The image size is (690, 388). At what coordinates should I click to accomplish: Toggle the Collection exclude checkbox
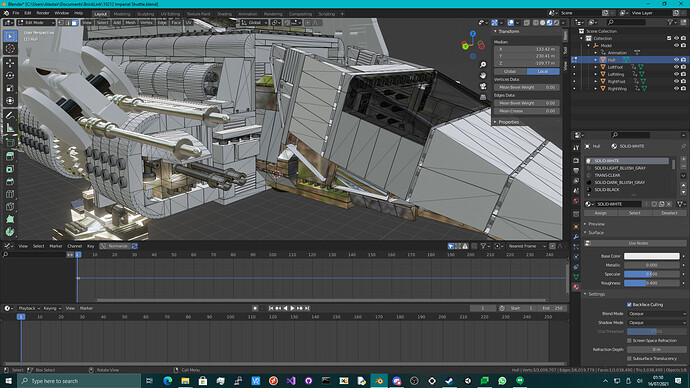(x=669, y=38)
